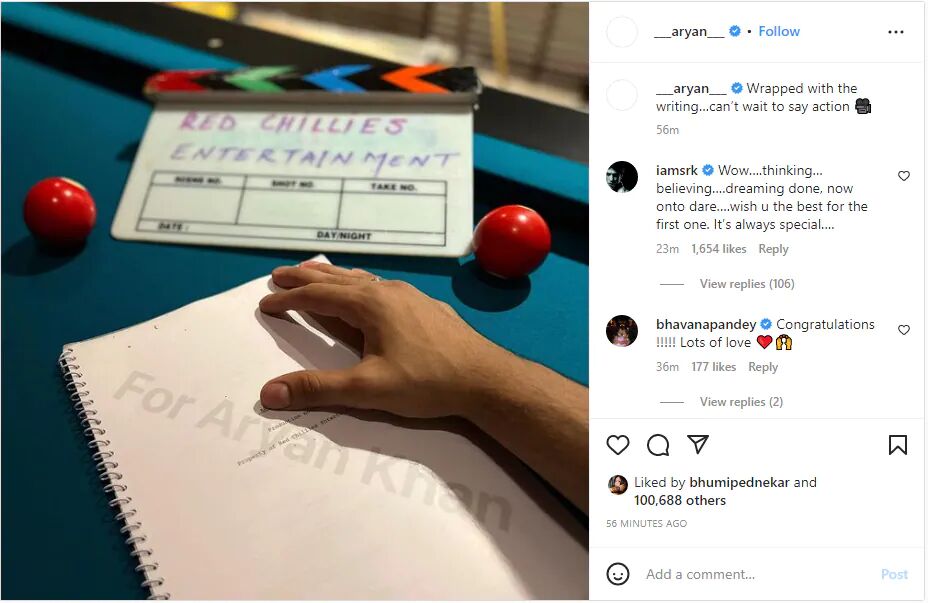The width and height of the screenshot is (928, 603).
Task: Submit the comment with the Post button
Action: click(x=894, y=574)
